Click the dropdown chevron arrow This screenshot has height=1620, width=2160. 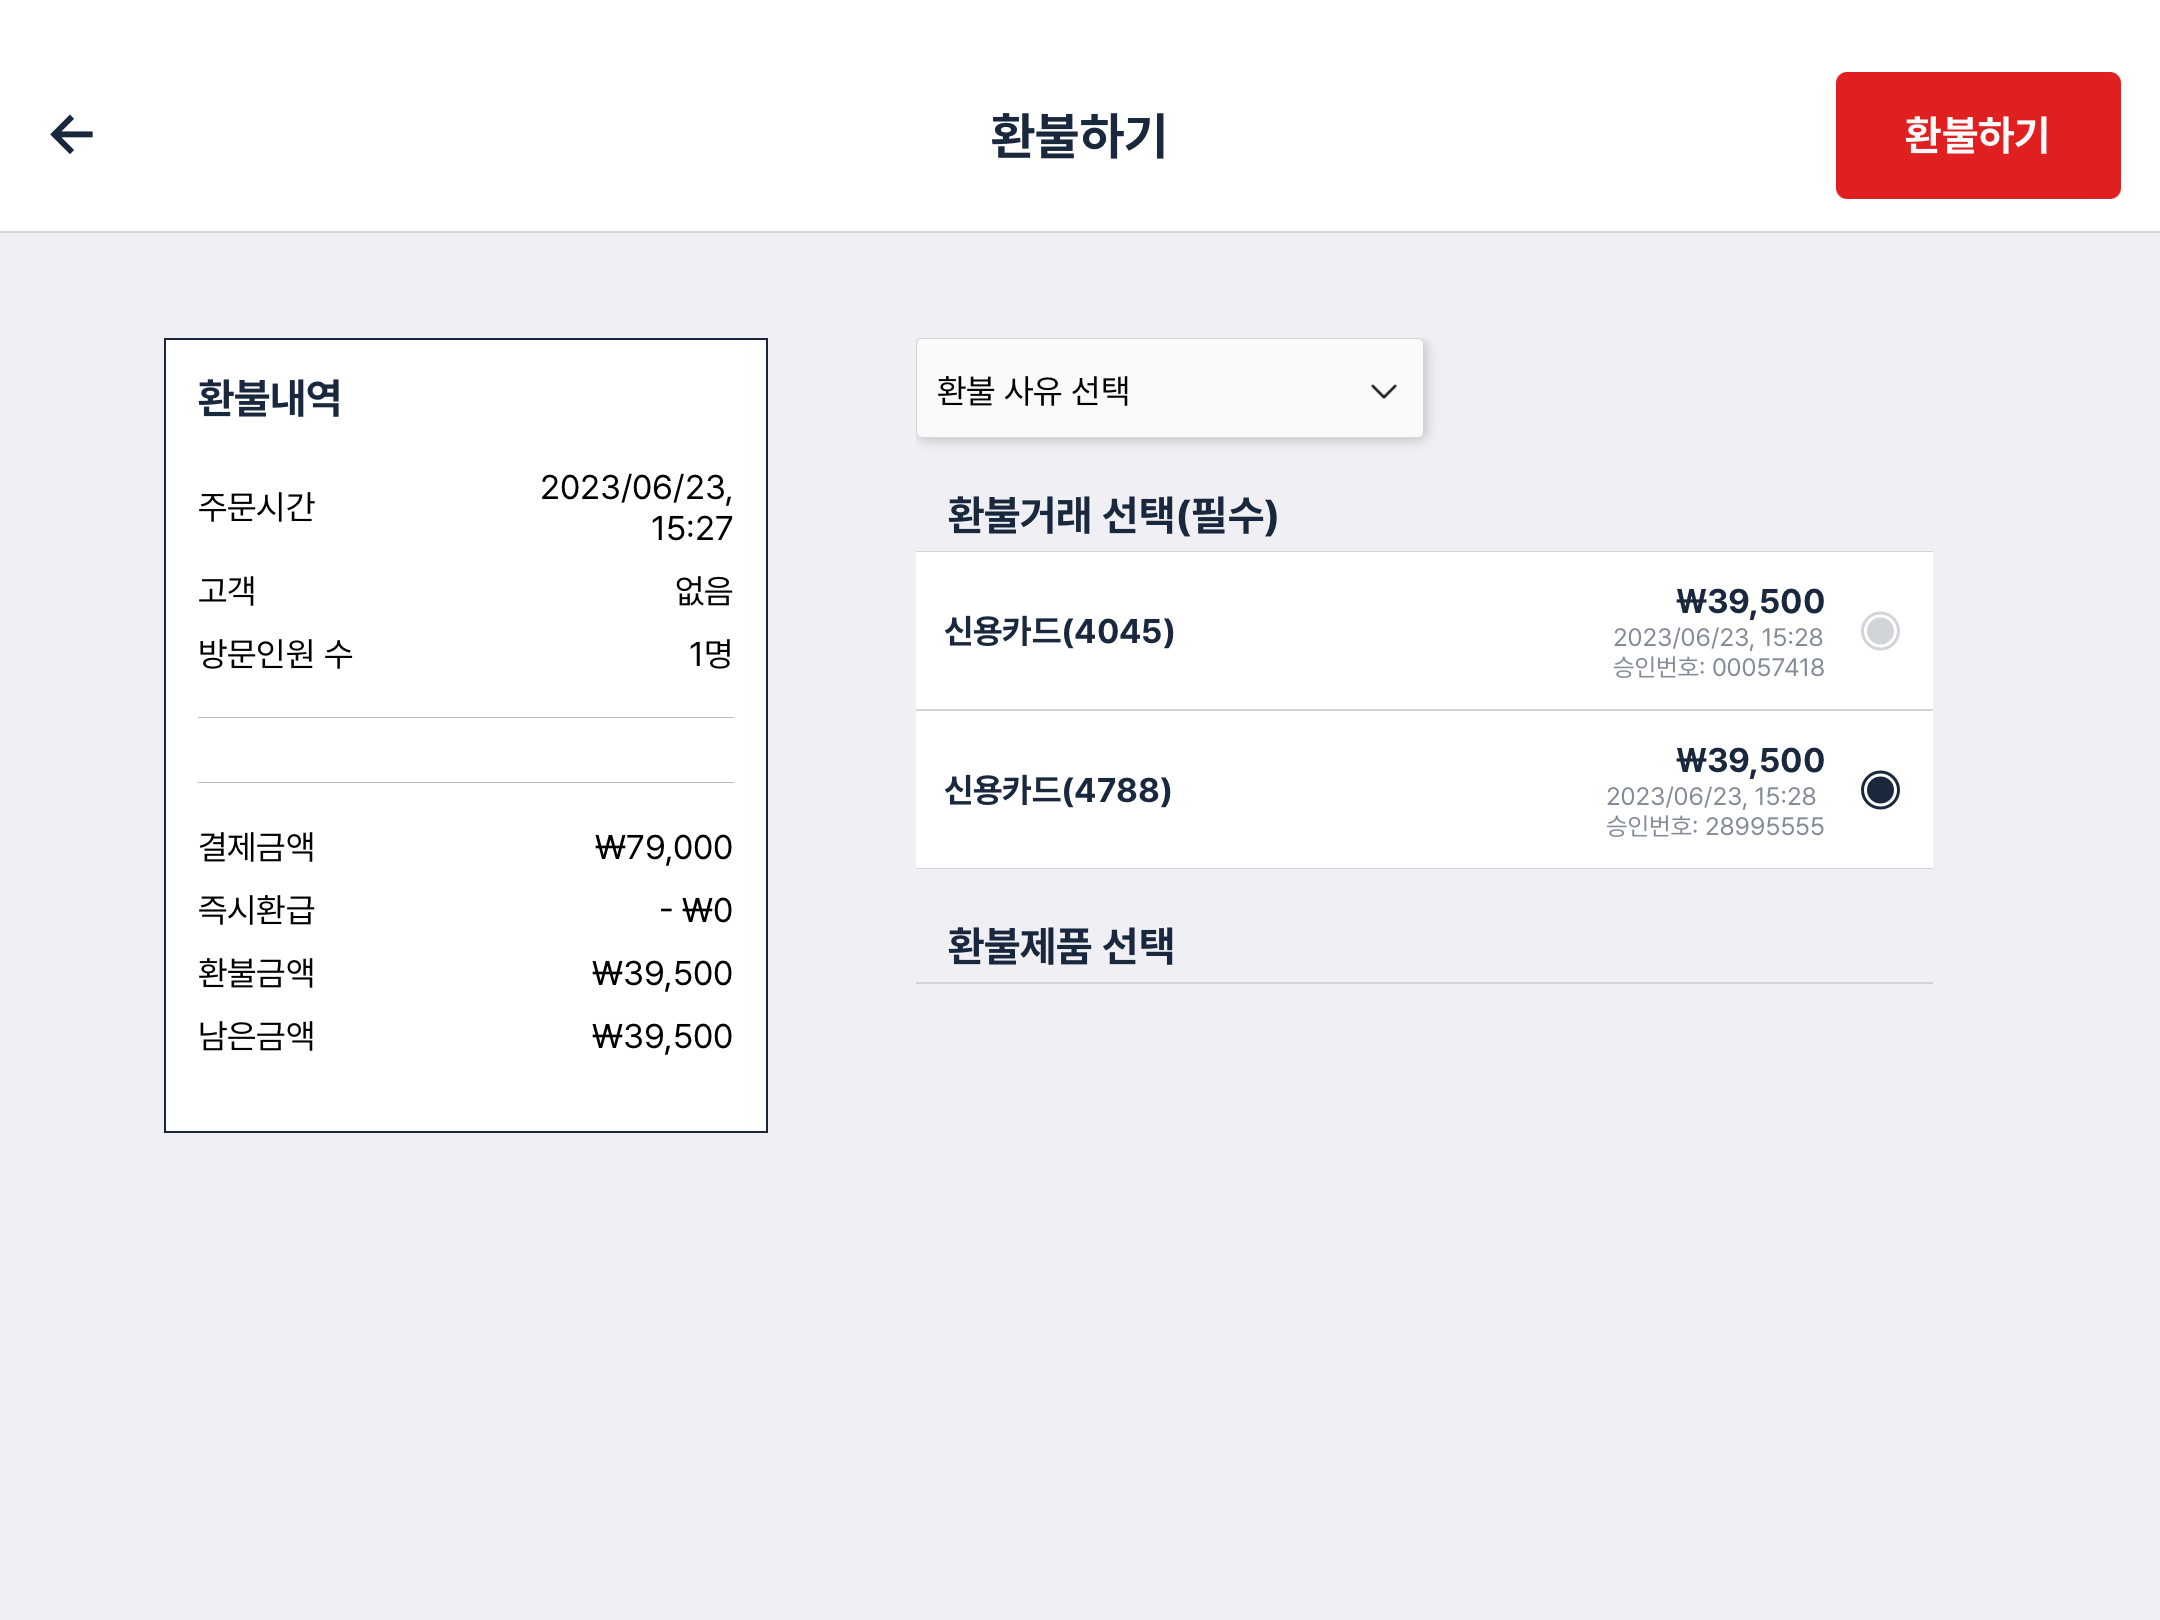pyautogui.click(x=1383, y=391)
